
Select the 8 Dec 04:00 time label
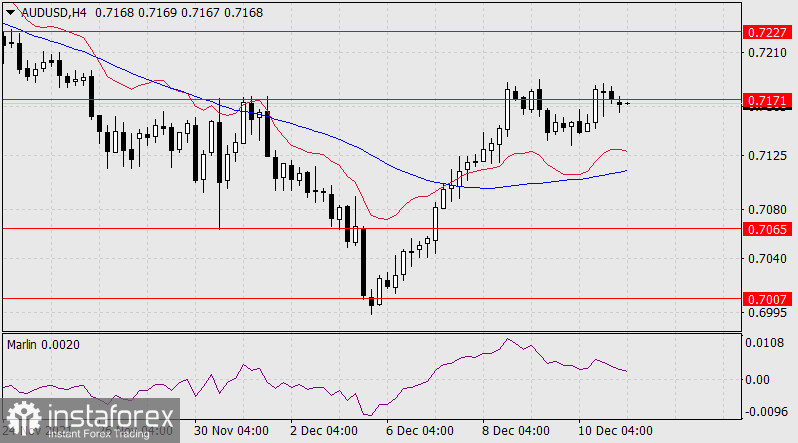click(x=516, y=431)
